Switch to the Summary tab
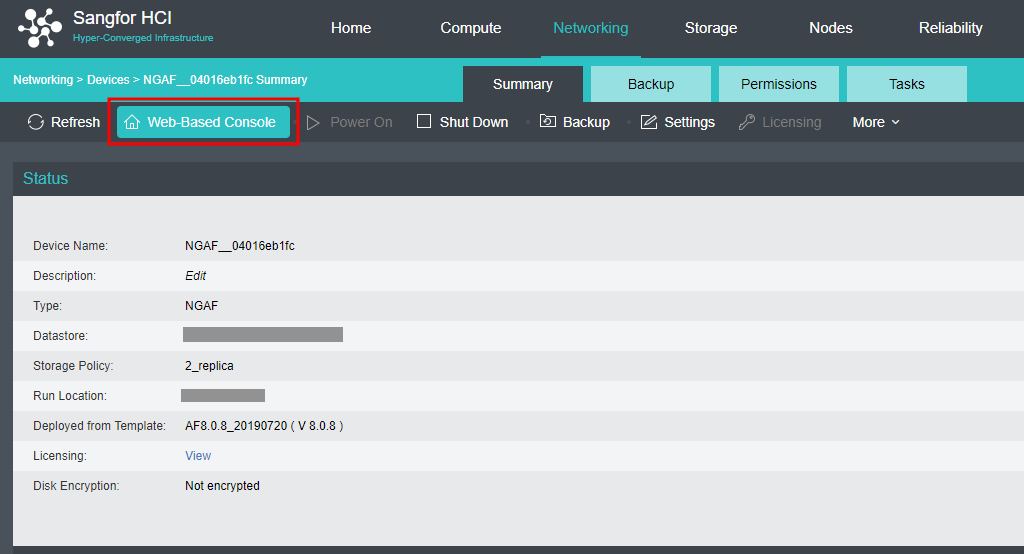This screenshot has width=1024, height=554. 522,84
